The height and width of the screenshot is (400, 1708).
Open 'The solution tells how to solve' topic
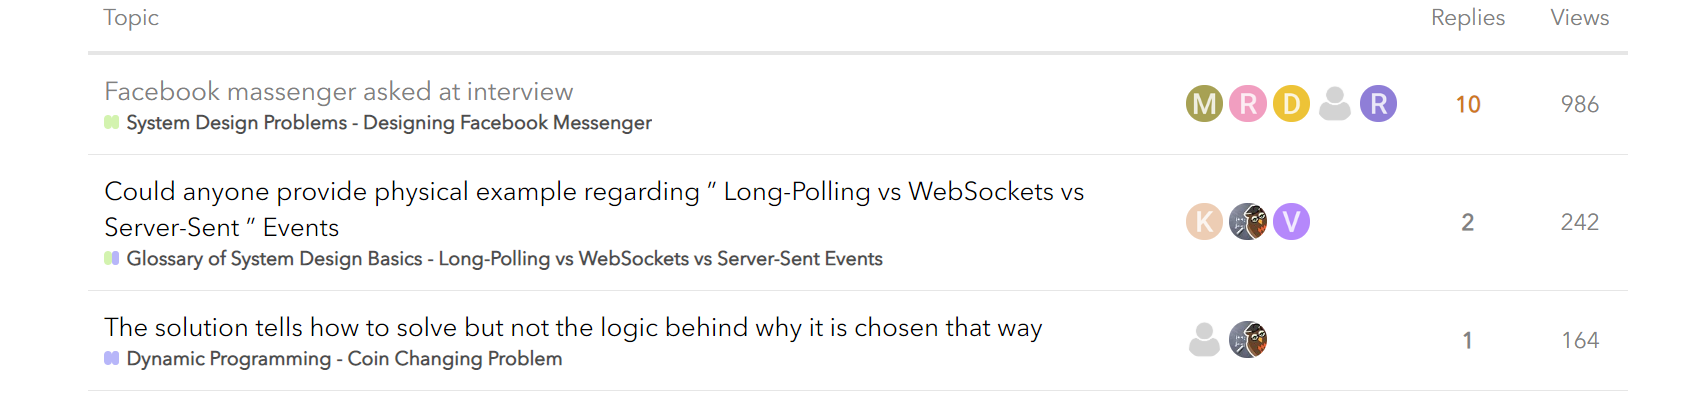pyautogui.click(x=573, y=328)
